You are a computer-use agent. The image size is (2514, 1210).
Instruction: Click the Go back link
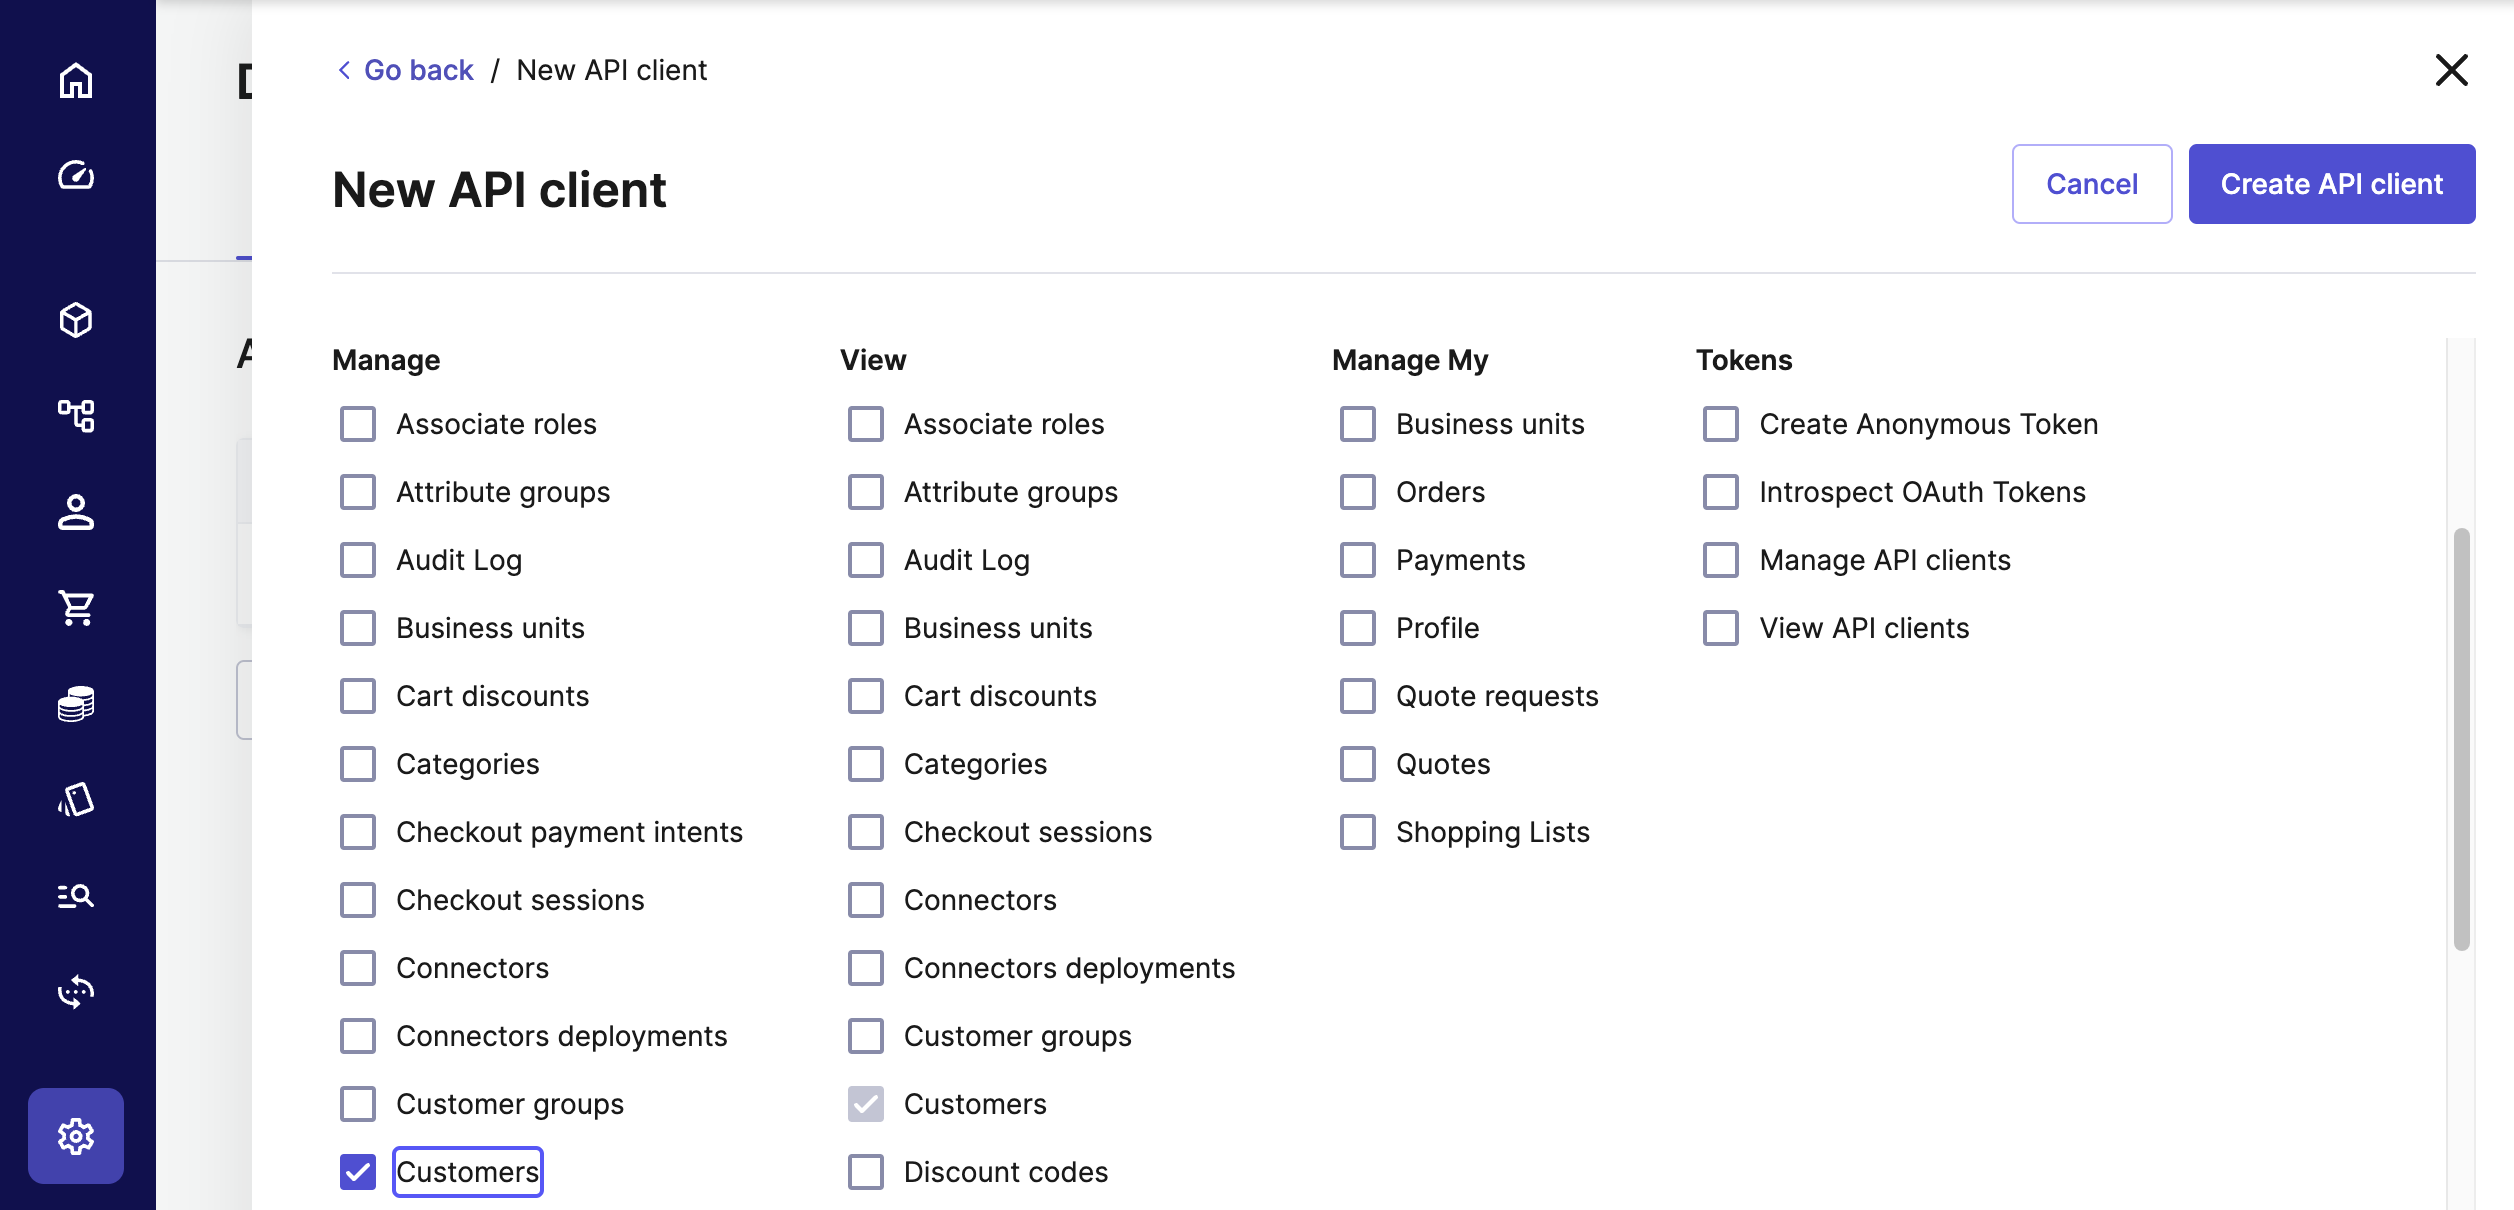pyautogui.click(x=417, y=70)
